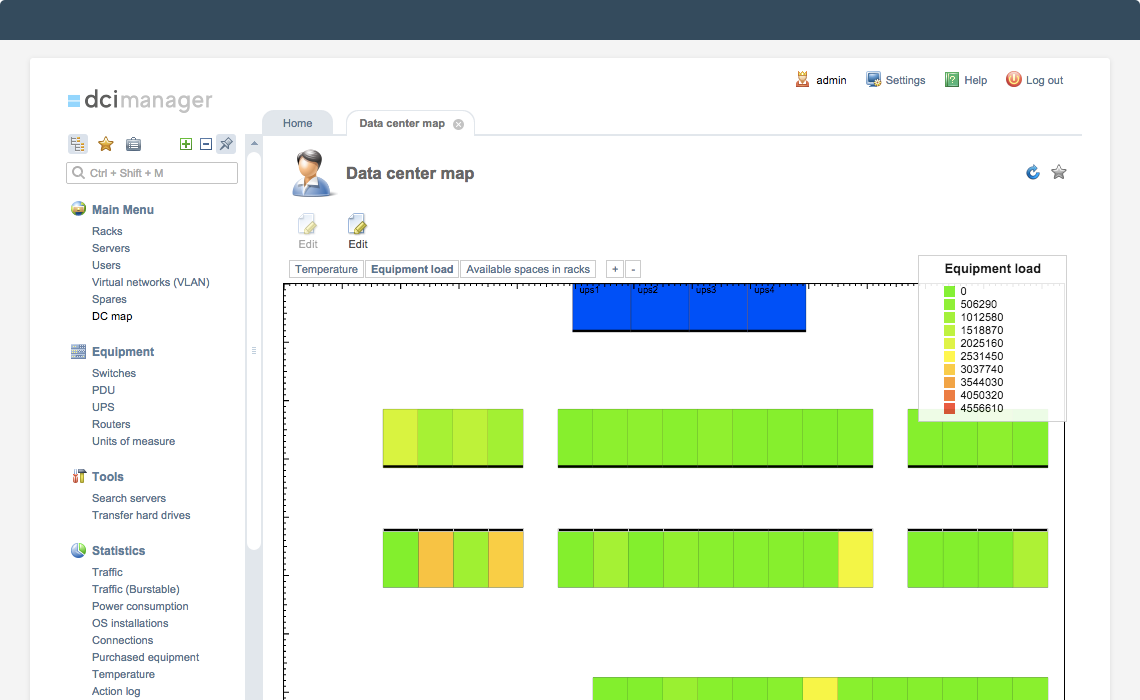Click the admin user icon
1140x700 pixels.
click(803, 80)
